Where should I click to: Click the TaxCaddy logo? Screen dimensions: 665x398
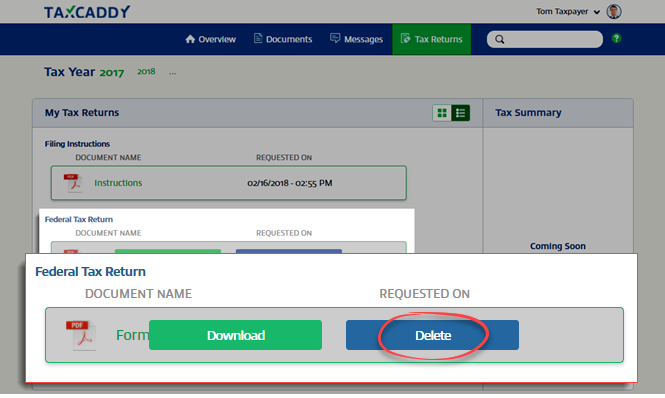[87, 12]
